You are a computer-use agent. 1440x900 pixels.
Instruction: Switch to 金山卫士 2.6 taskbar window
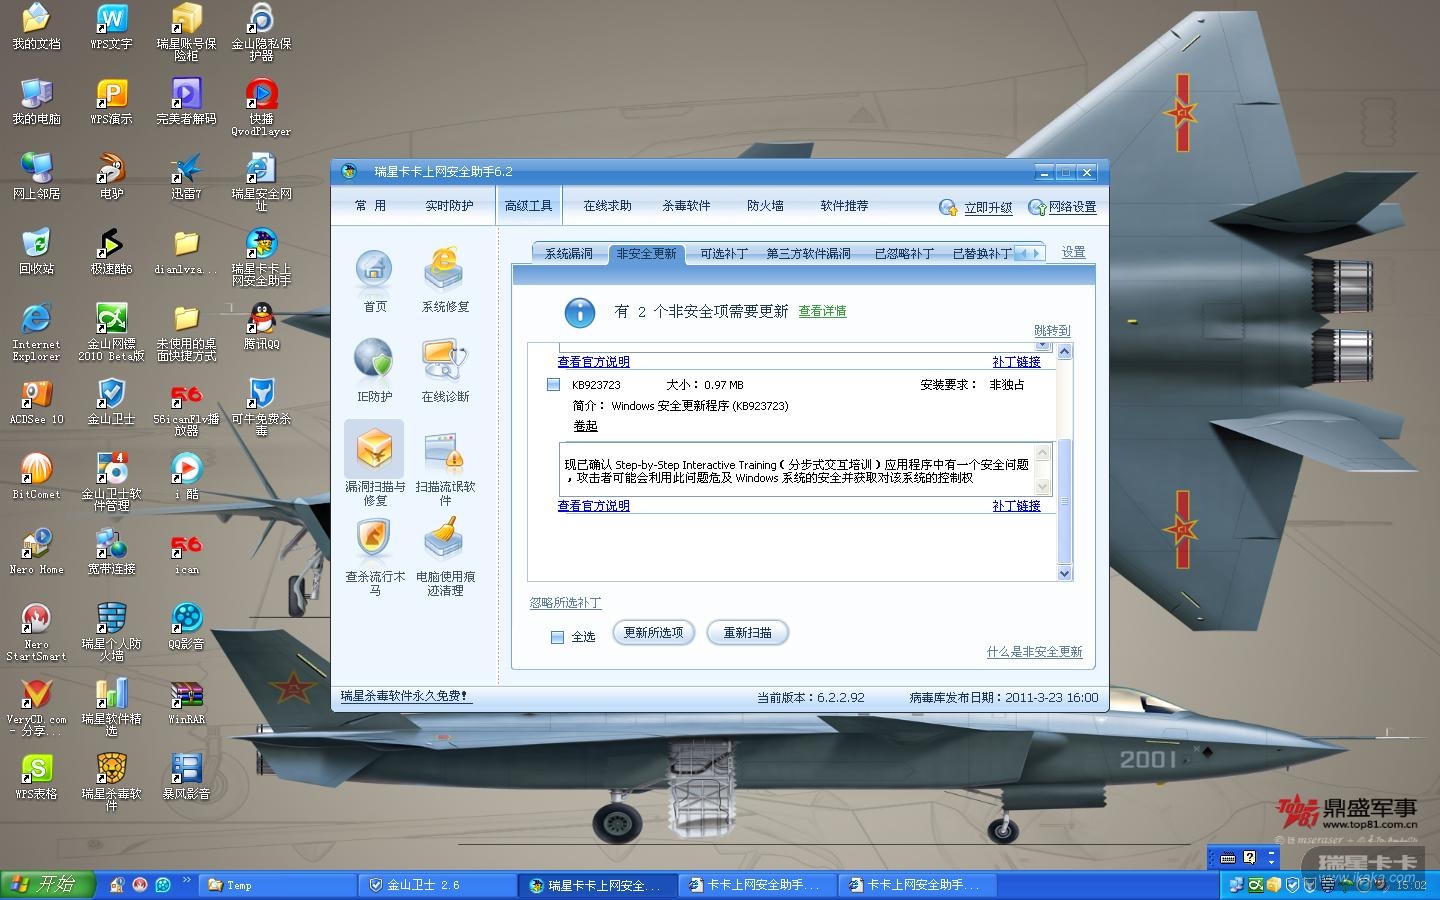(x=437, y=885)
